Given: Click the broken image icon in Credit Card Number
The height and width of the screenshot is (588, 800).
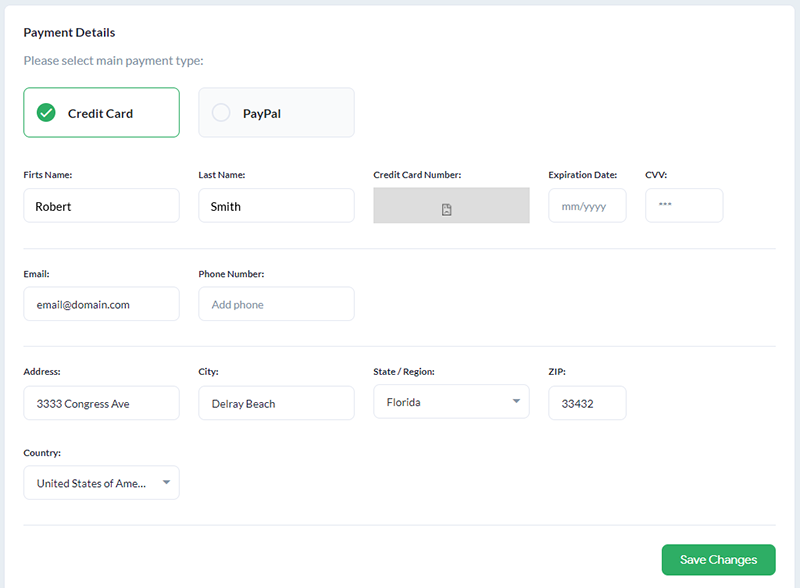Looking at the screenshot, I should (446, 209).
